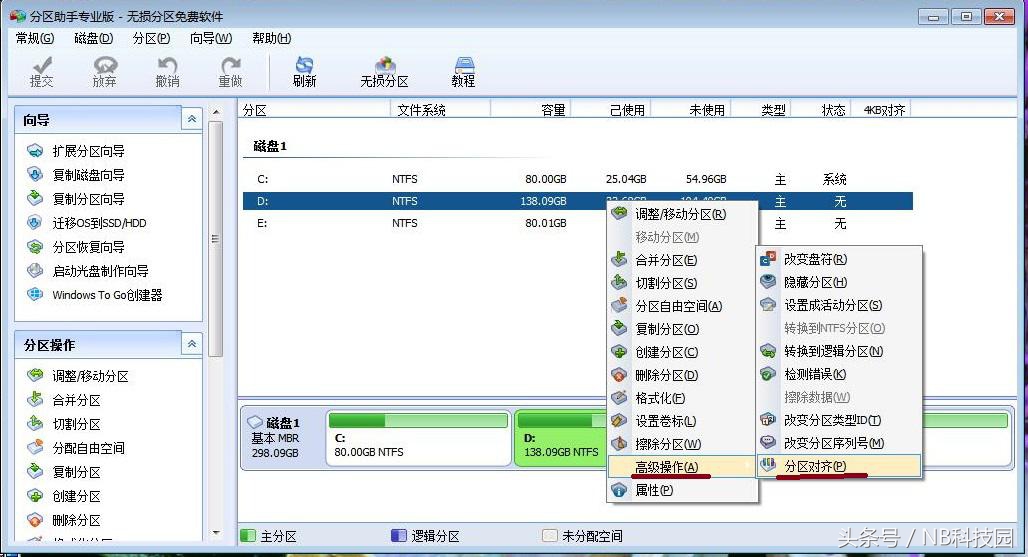Image resolution: width=1028 pixels, height=557 pixels.
Task: Open the 教程 (tutorial) toolbar icon
Action: click(x=464, y=72)
